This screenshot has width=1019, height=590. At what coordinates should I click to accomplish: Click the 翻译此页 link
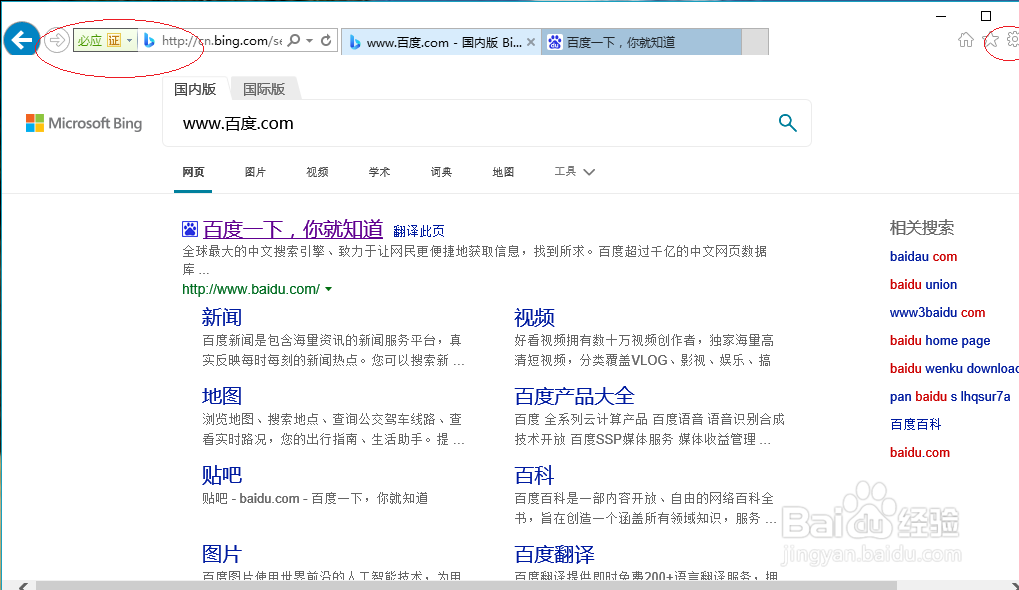pos(419,231)
